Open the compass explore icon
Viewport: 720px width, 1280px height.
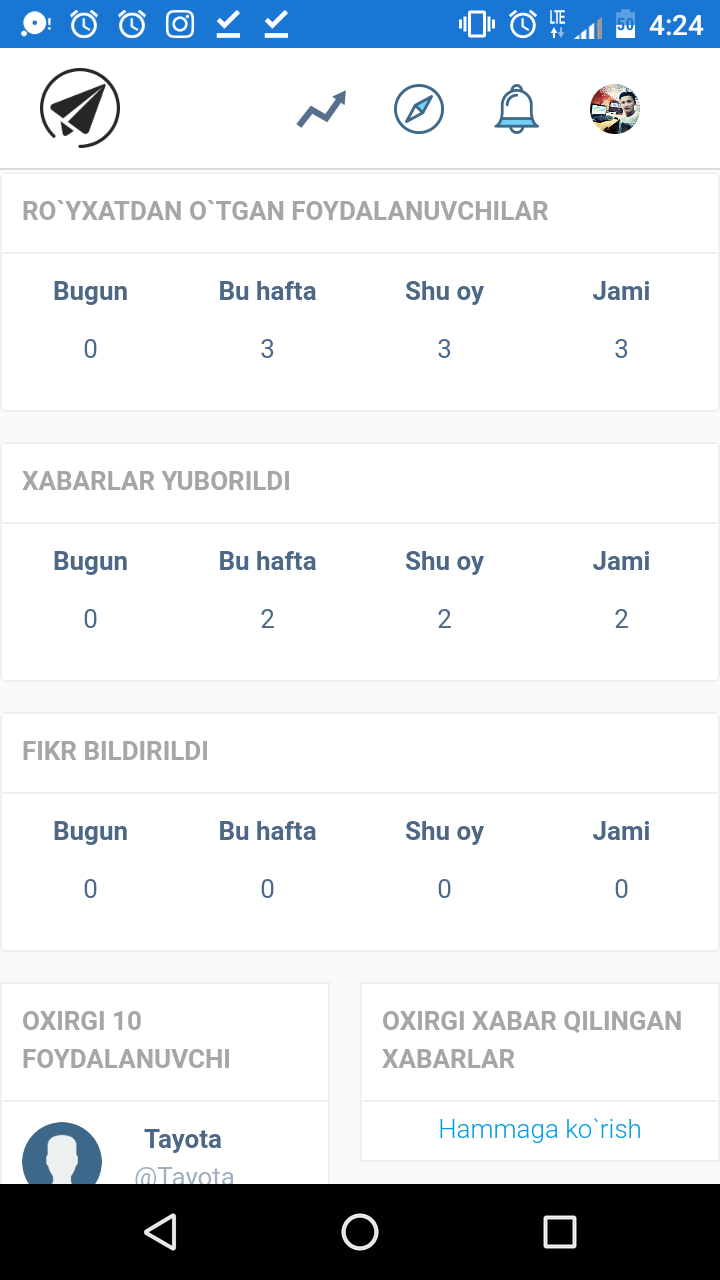[419, 109]
